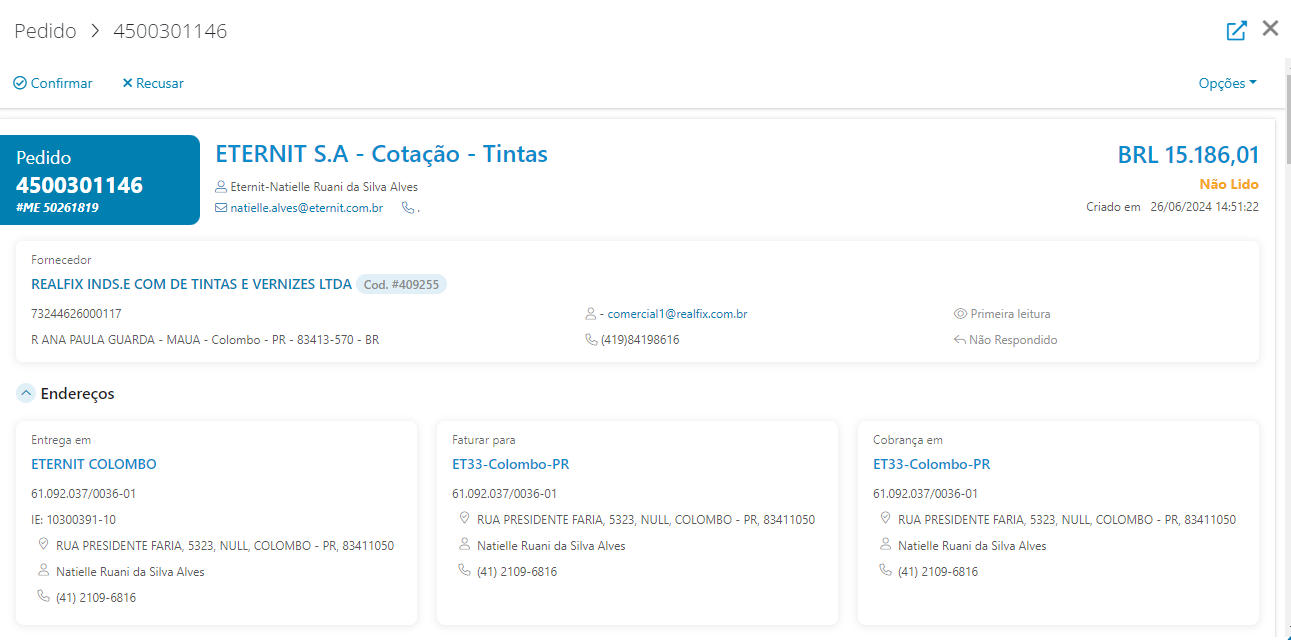Click the Confirmar check icon
The width and height of the screenshot is (1291, 640).
20,83
